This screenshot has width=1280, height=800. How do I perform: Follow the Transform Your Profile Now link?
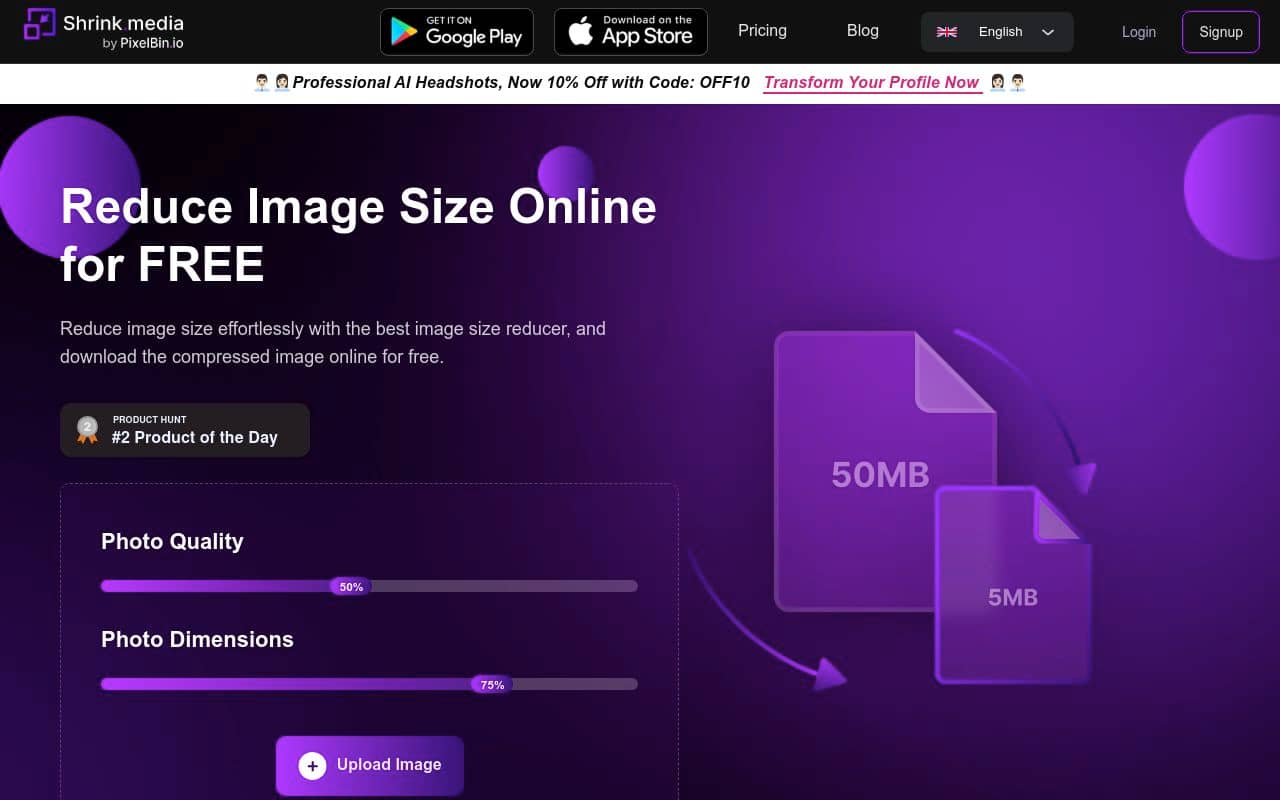pos(872,83)
